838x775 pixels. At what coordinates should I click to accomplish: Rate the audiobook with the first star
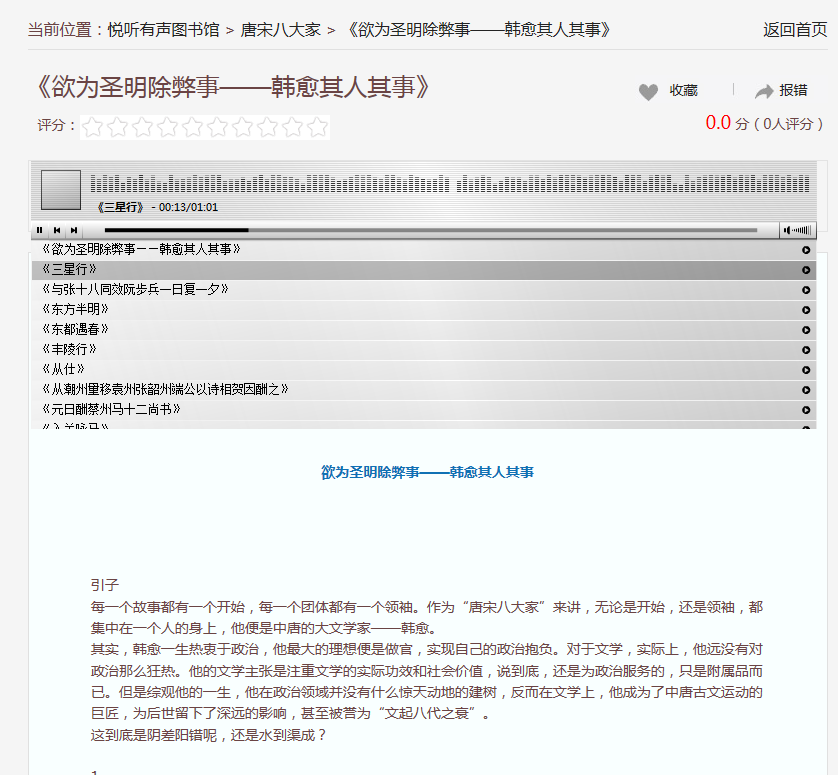point(93,127)
